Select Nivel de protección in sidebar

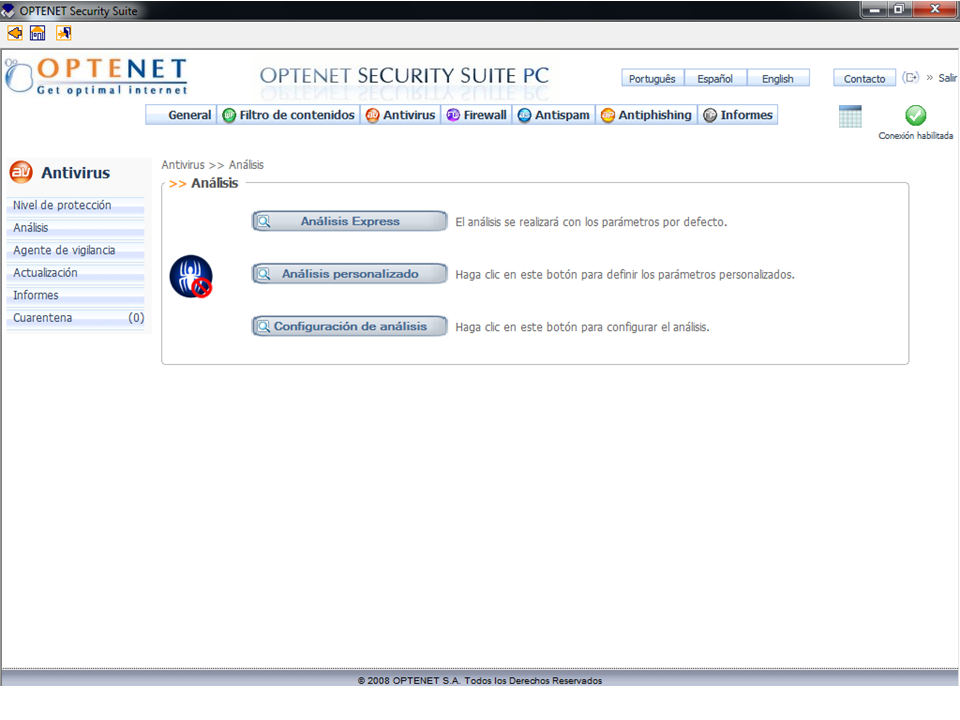click(62, 205)
